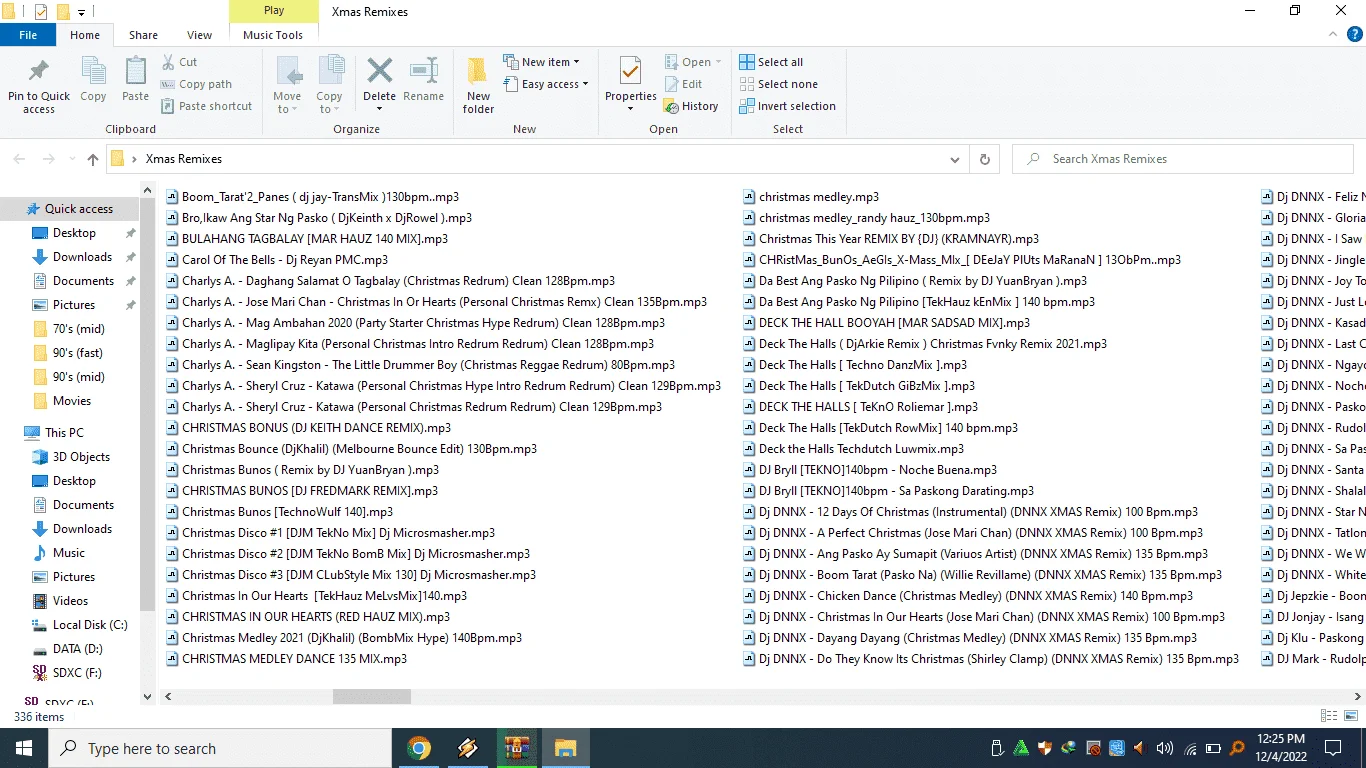The width and height of the screenshot is (1366, 768).
Task: Click the Edit command in ribbon
Action: click(683, 84)
